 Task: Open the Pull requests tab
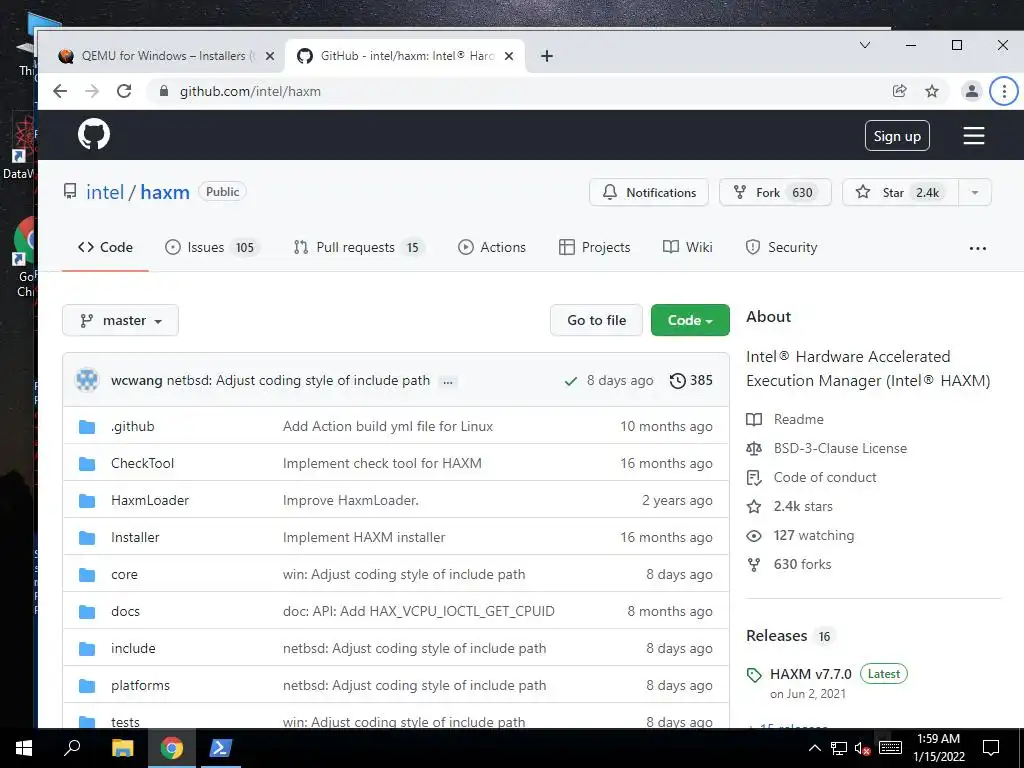coord(359,248)
